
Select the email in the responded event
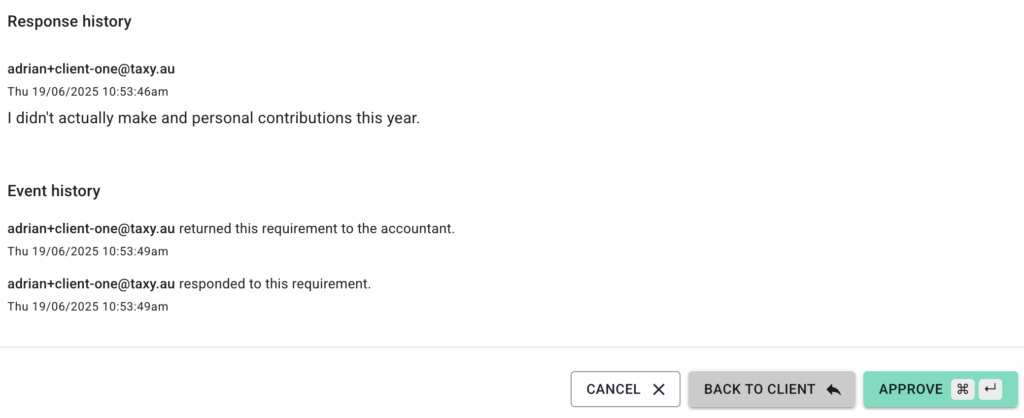[91, 283]
